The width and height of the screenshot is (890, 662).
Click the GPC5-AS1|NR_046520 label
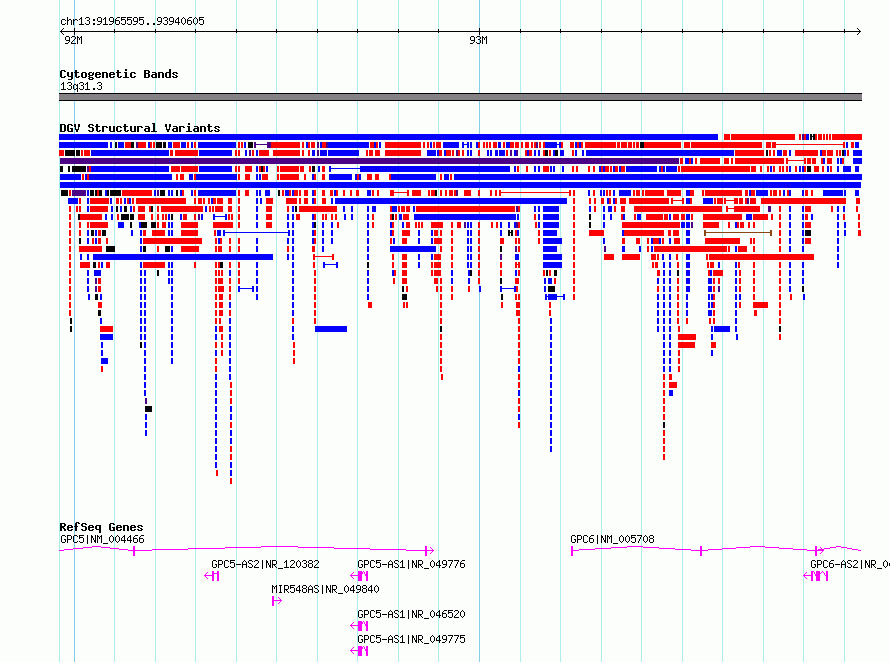click(411, 614)
